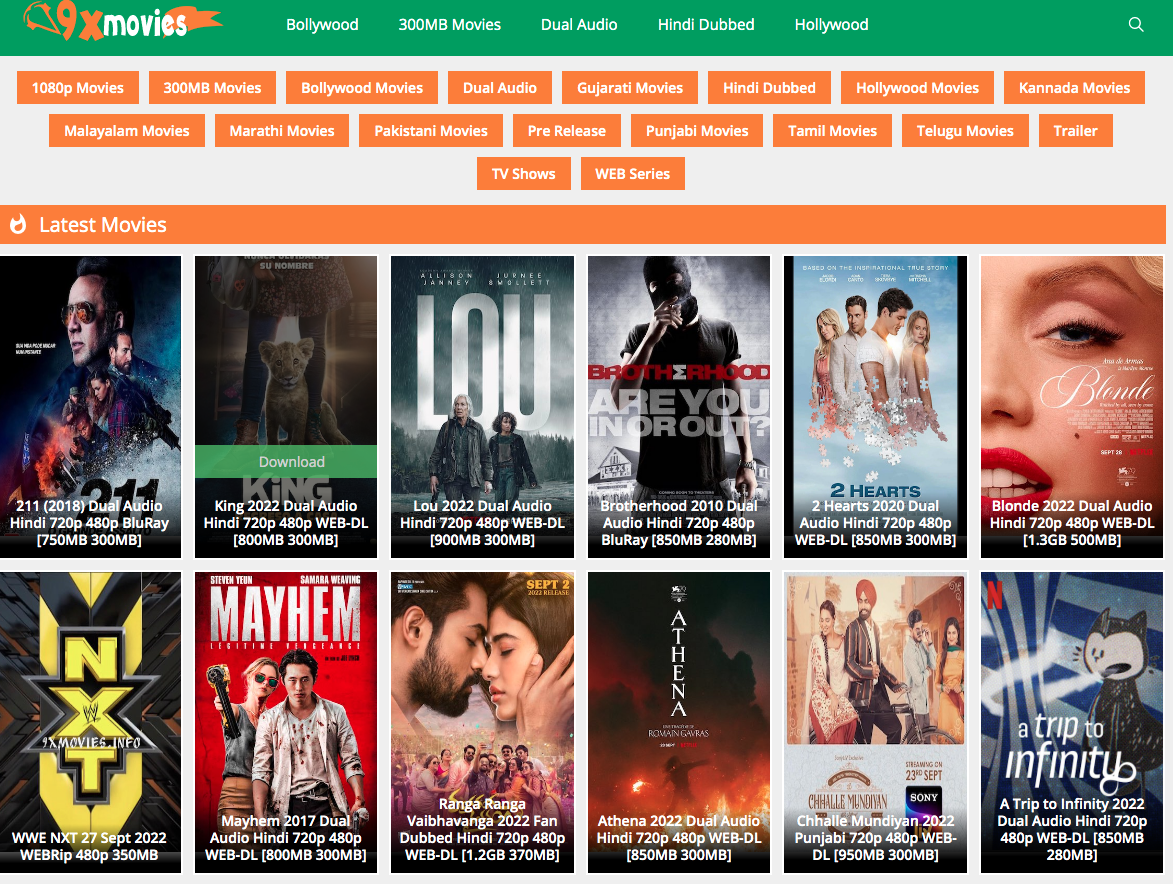Open the Marathi Movies category
1173x884 pixels.
[x=282, y=131]
